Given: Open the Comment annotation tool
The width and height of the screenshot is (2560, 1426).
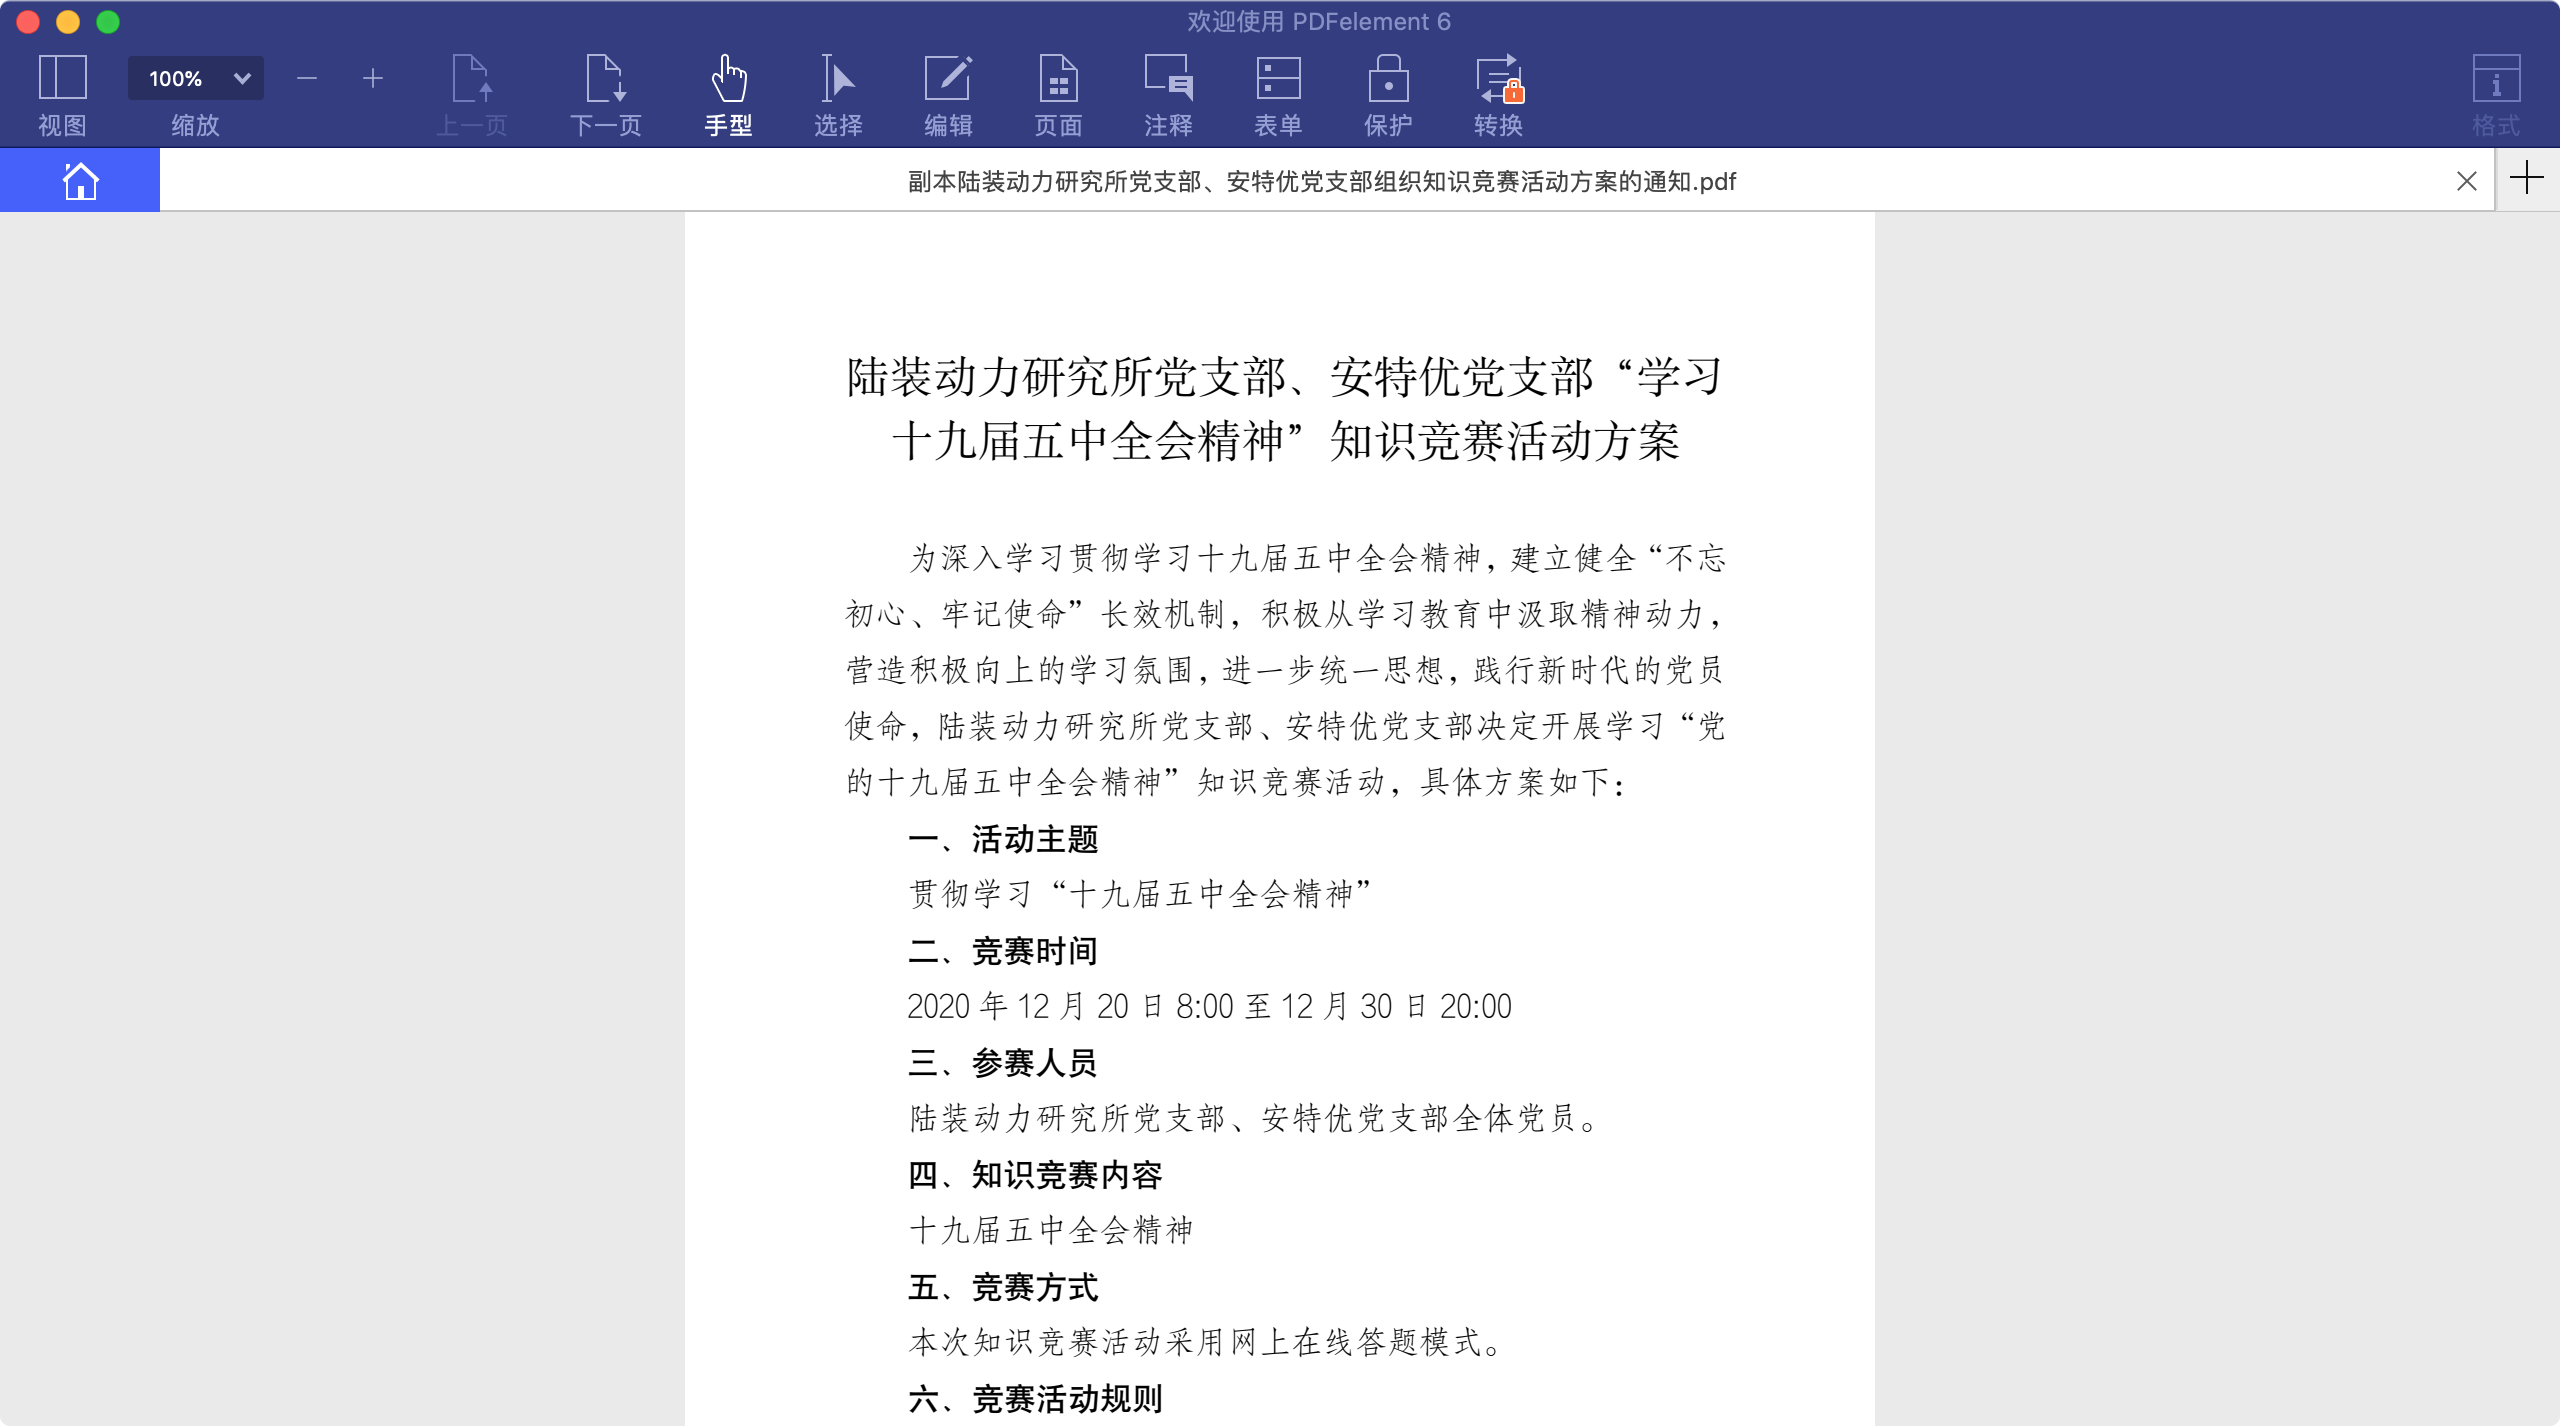Looking at the screenshot, I should coord(1168,95).
